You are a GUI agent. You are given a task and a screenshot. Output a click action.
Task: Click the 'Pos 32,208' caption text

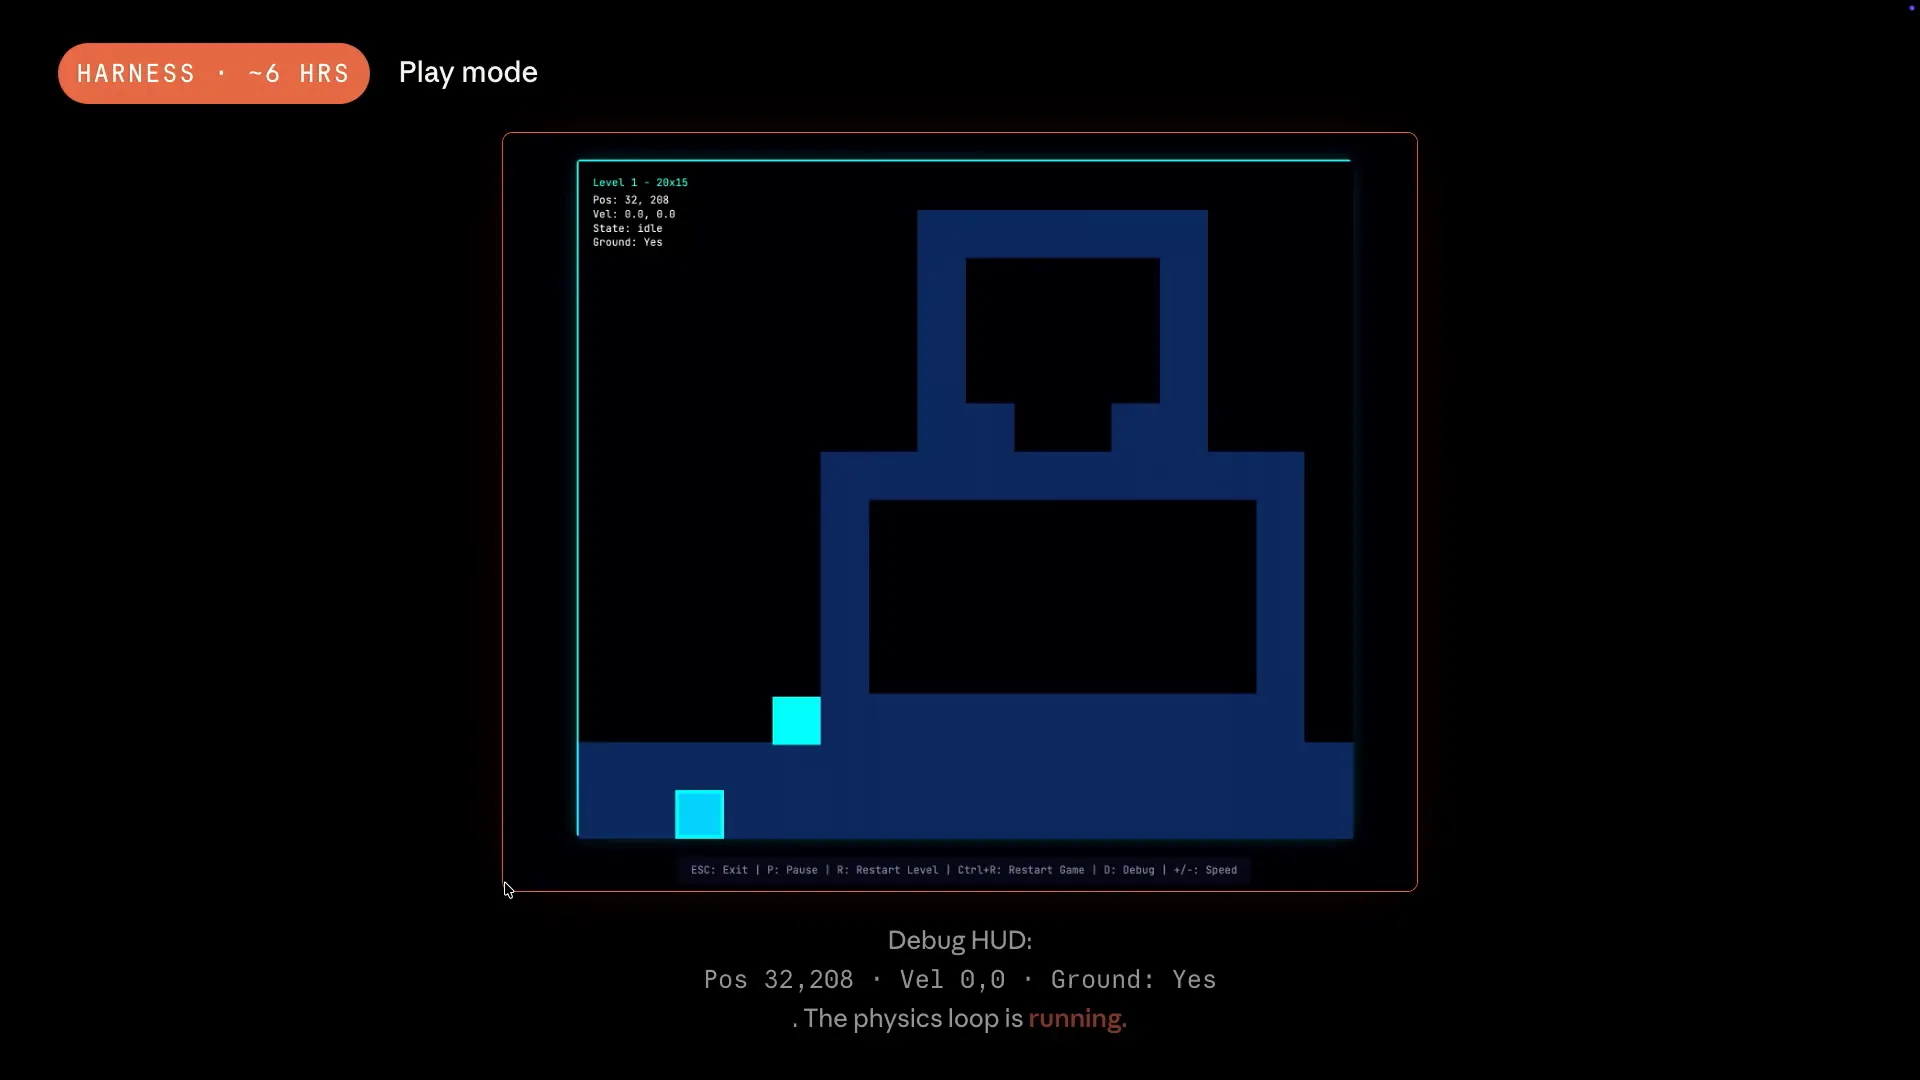pos(779,980)
